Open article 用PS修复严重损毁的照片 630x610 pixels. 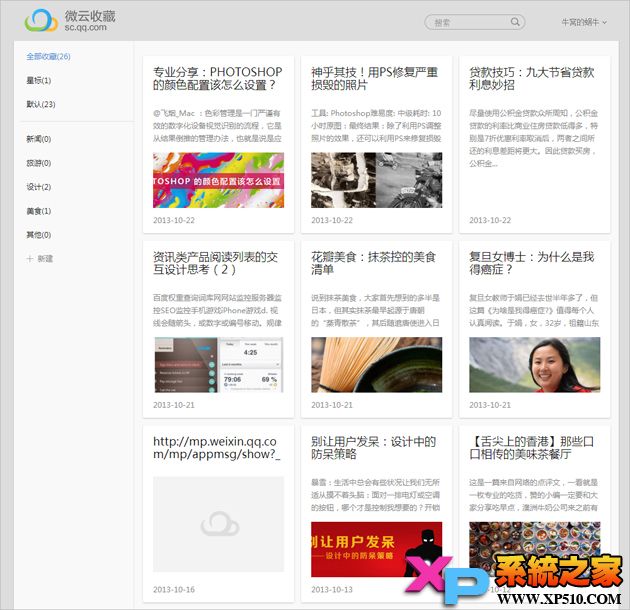tap(374, 78)
